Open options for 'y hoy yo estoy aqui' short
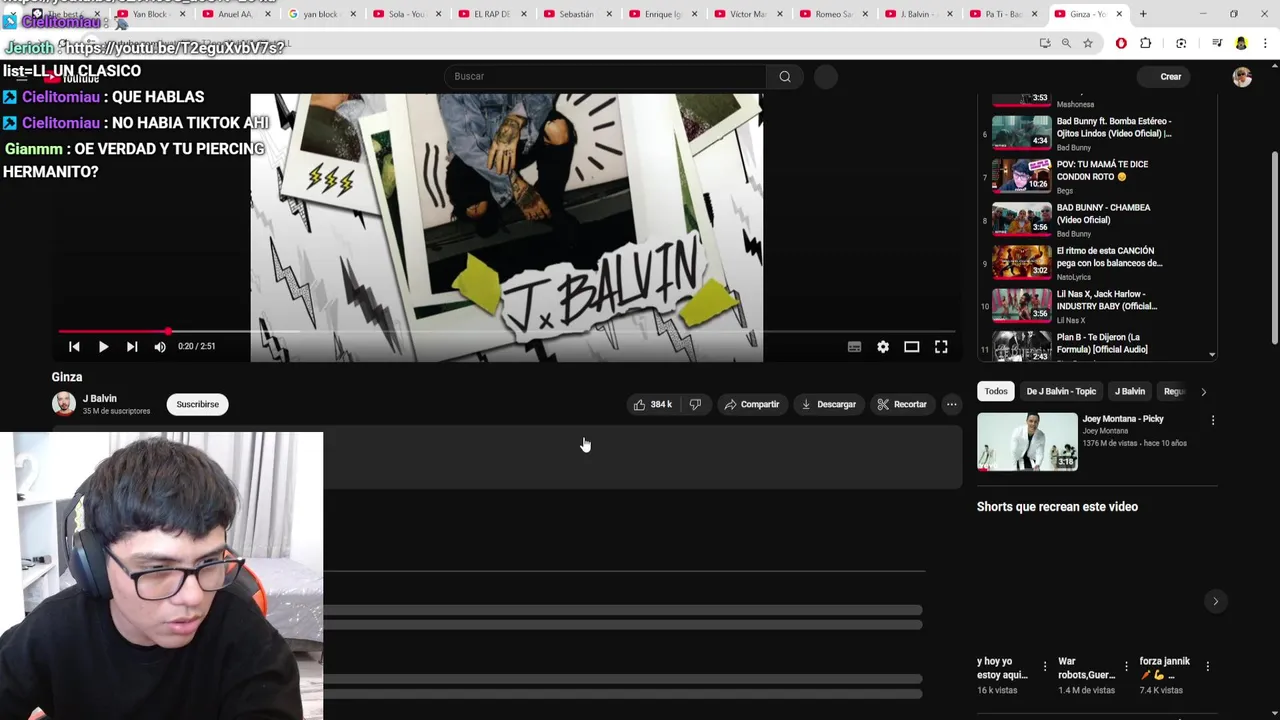 [1045, 666]
